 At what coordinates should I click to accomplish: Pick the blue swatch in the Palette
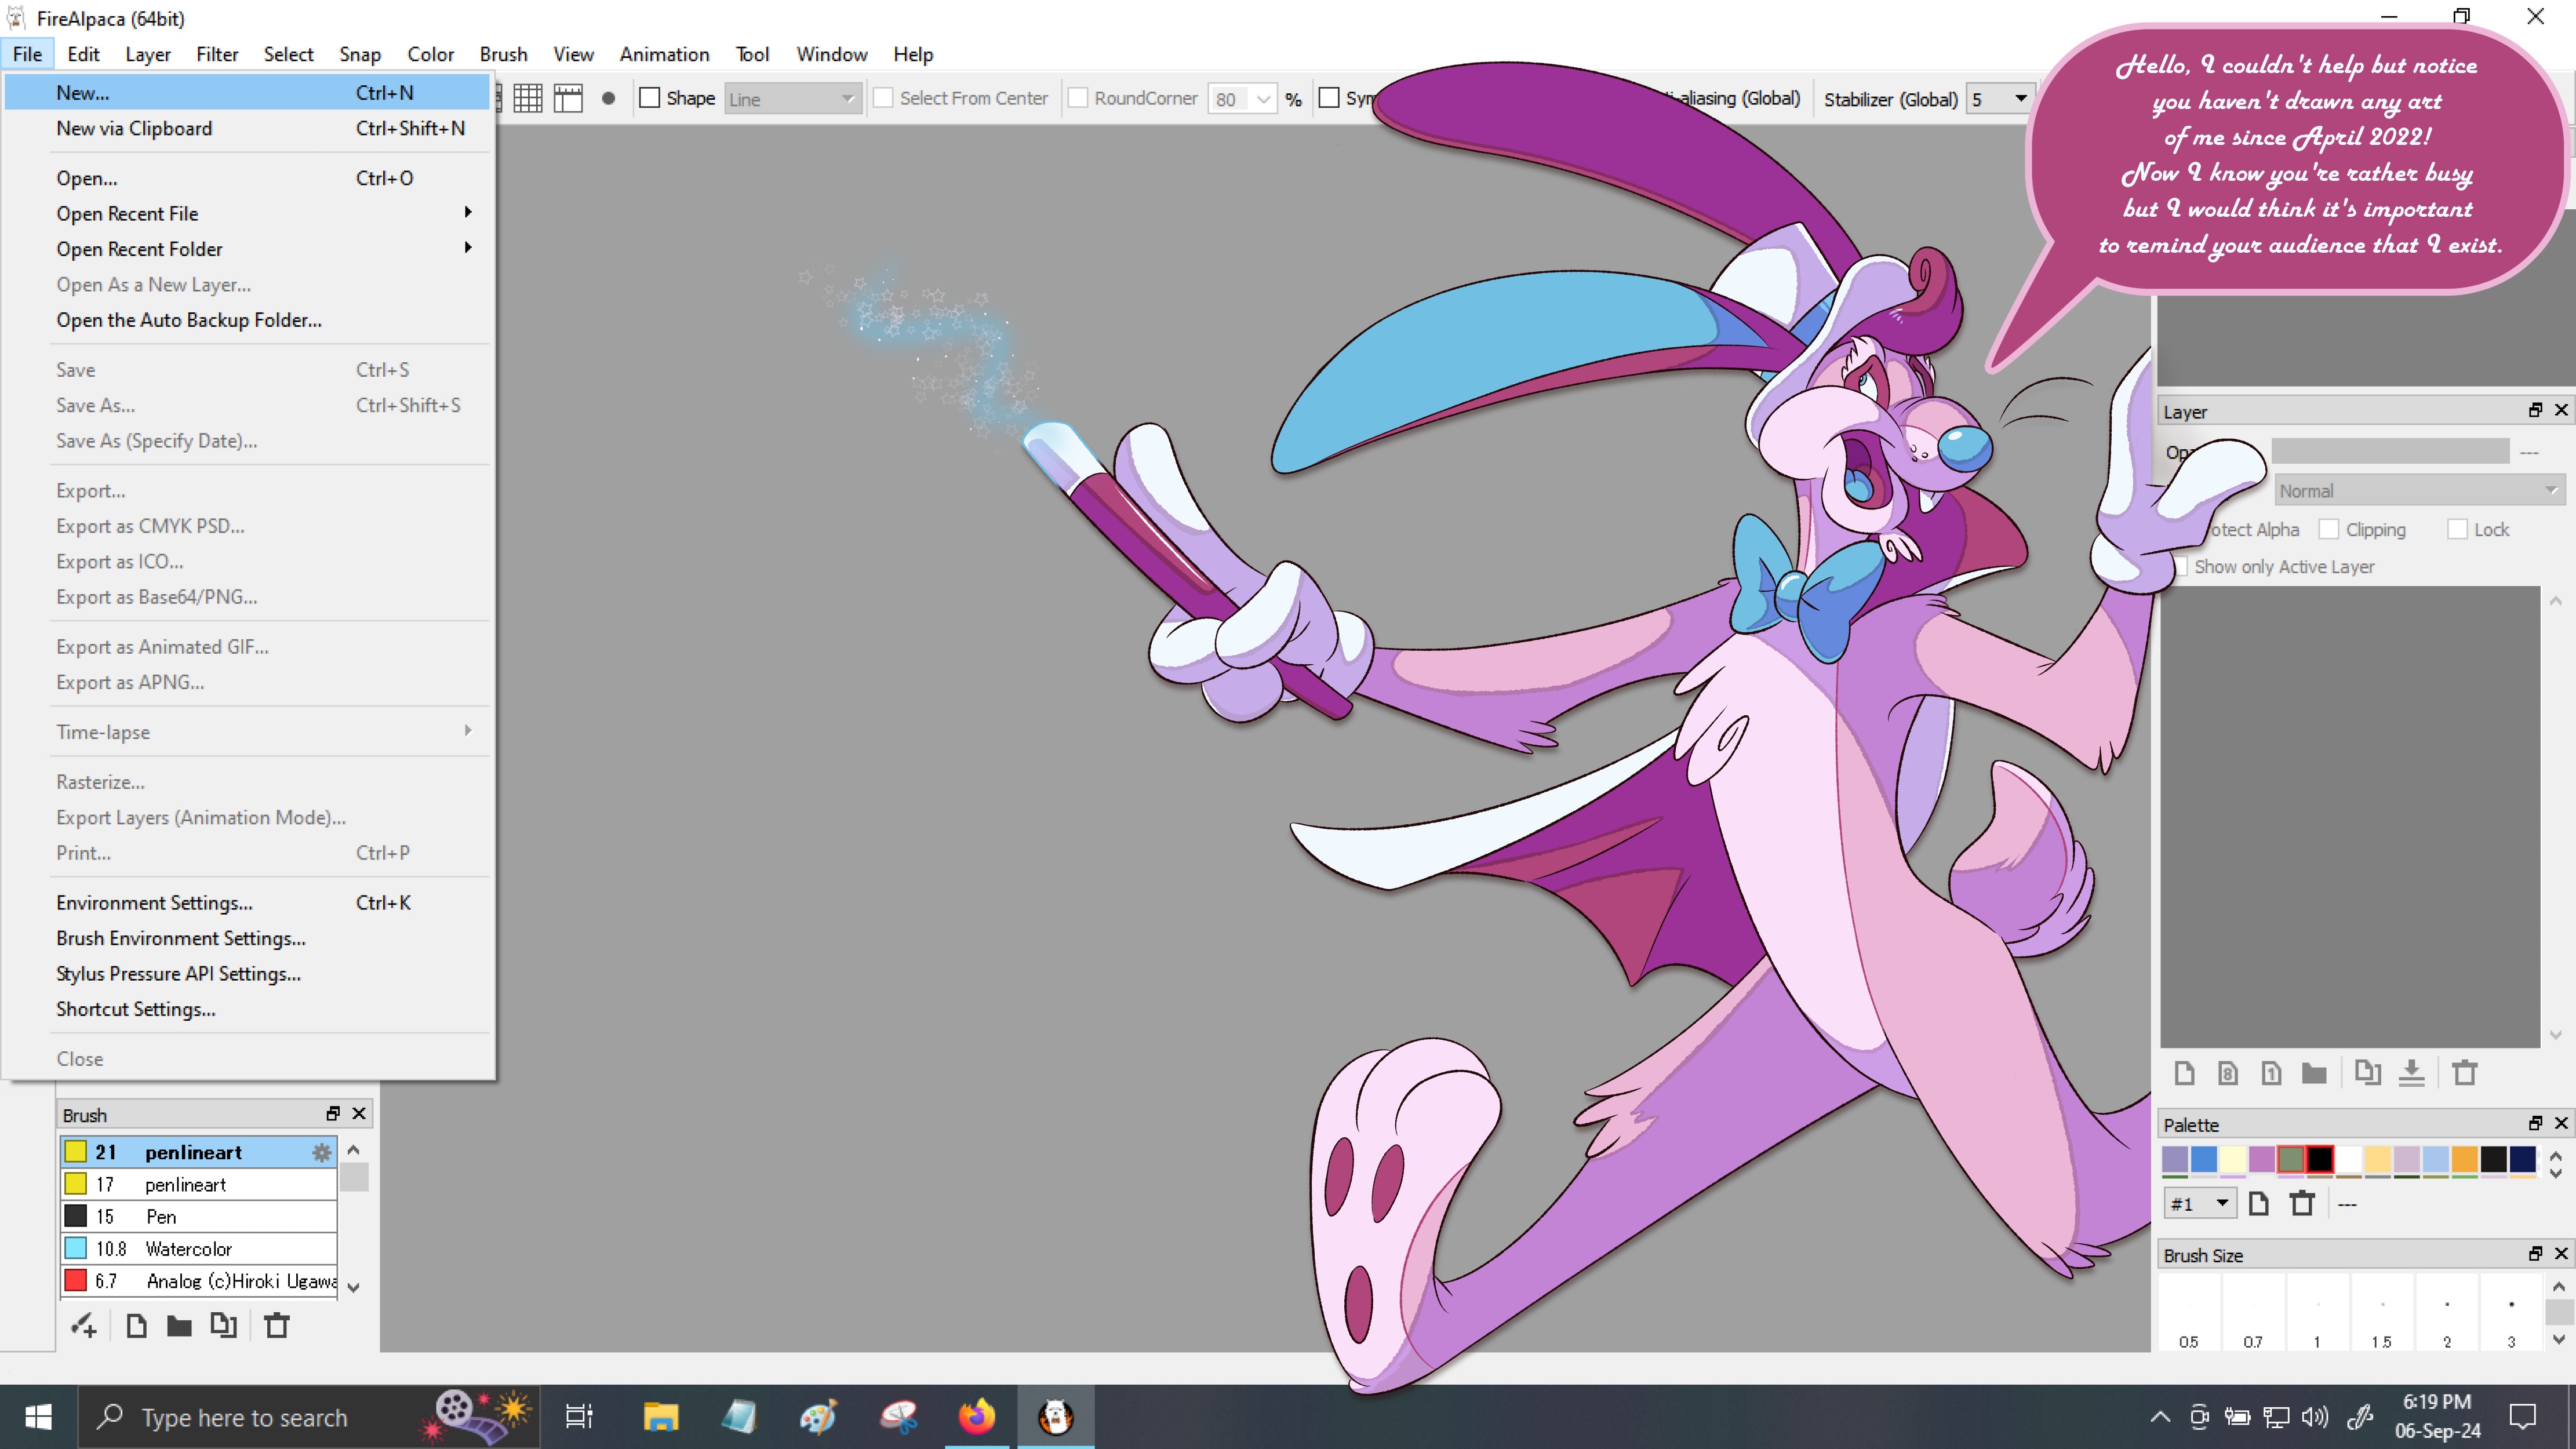2204,1159
